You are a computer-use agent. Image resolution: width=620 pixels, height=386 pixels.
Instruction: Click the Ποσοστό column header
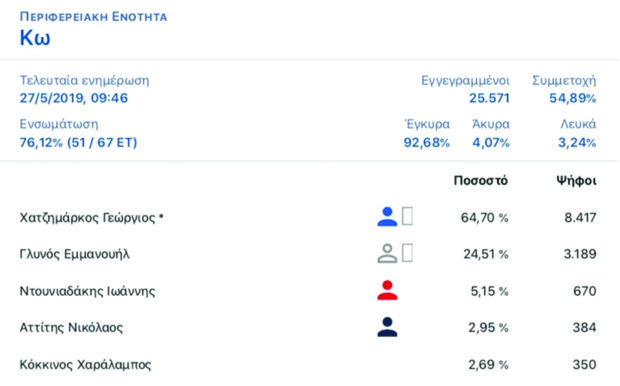(481, 181)
